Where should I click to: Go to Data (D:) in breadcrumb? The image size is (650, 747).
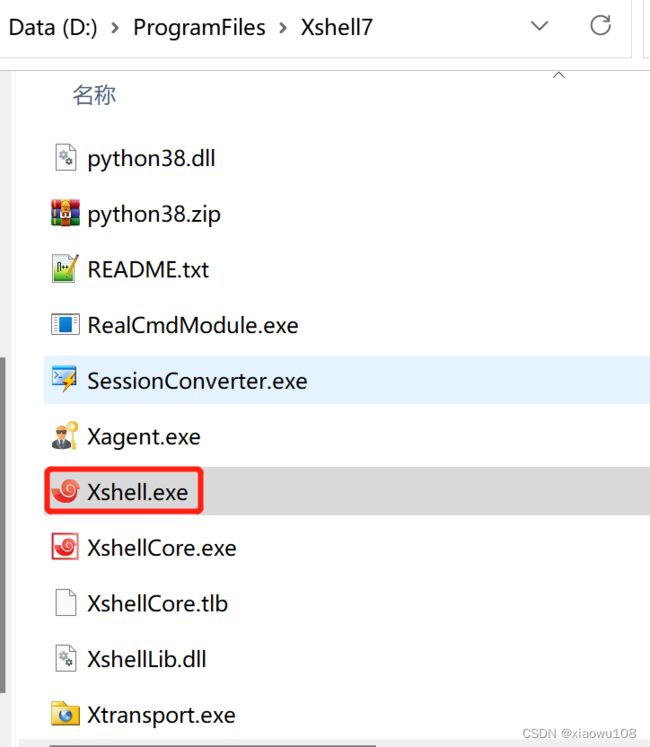tap(53, 28)
